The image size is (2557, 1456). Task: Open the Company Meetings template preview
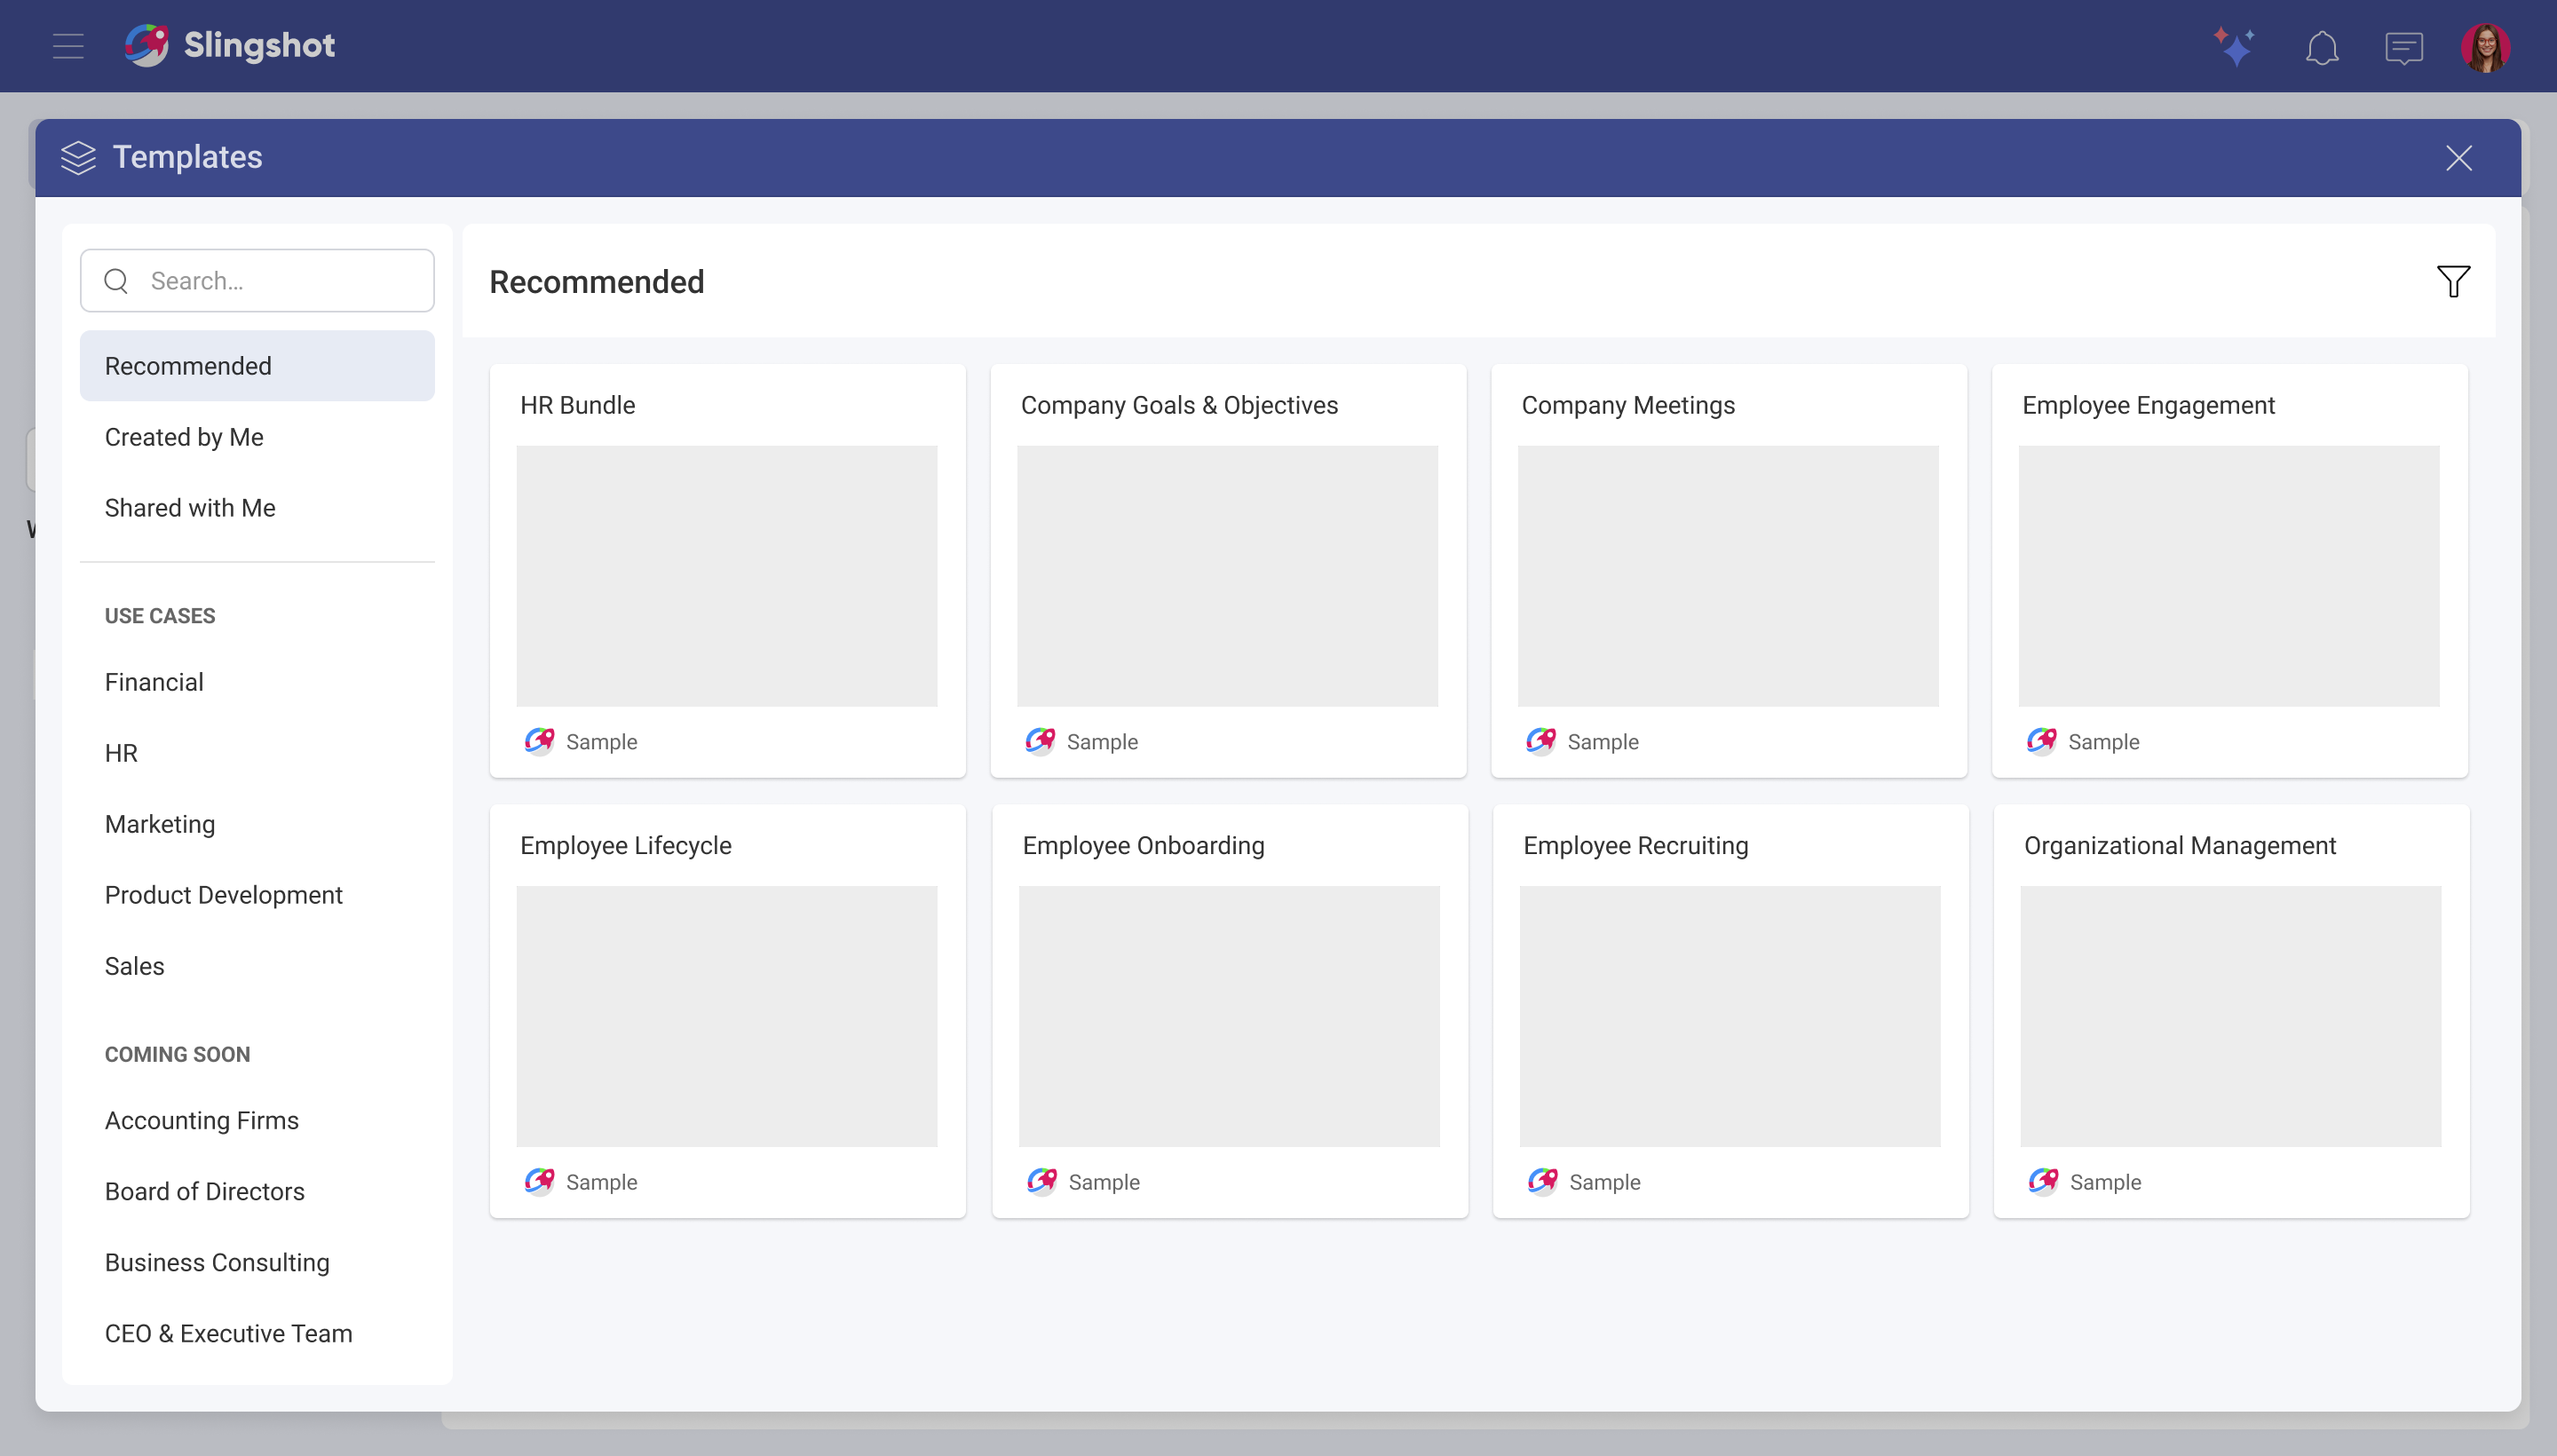click(x=1728, y=576)
